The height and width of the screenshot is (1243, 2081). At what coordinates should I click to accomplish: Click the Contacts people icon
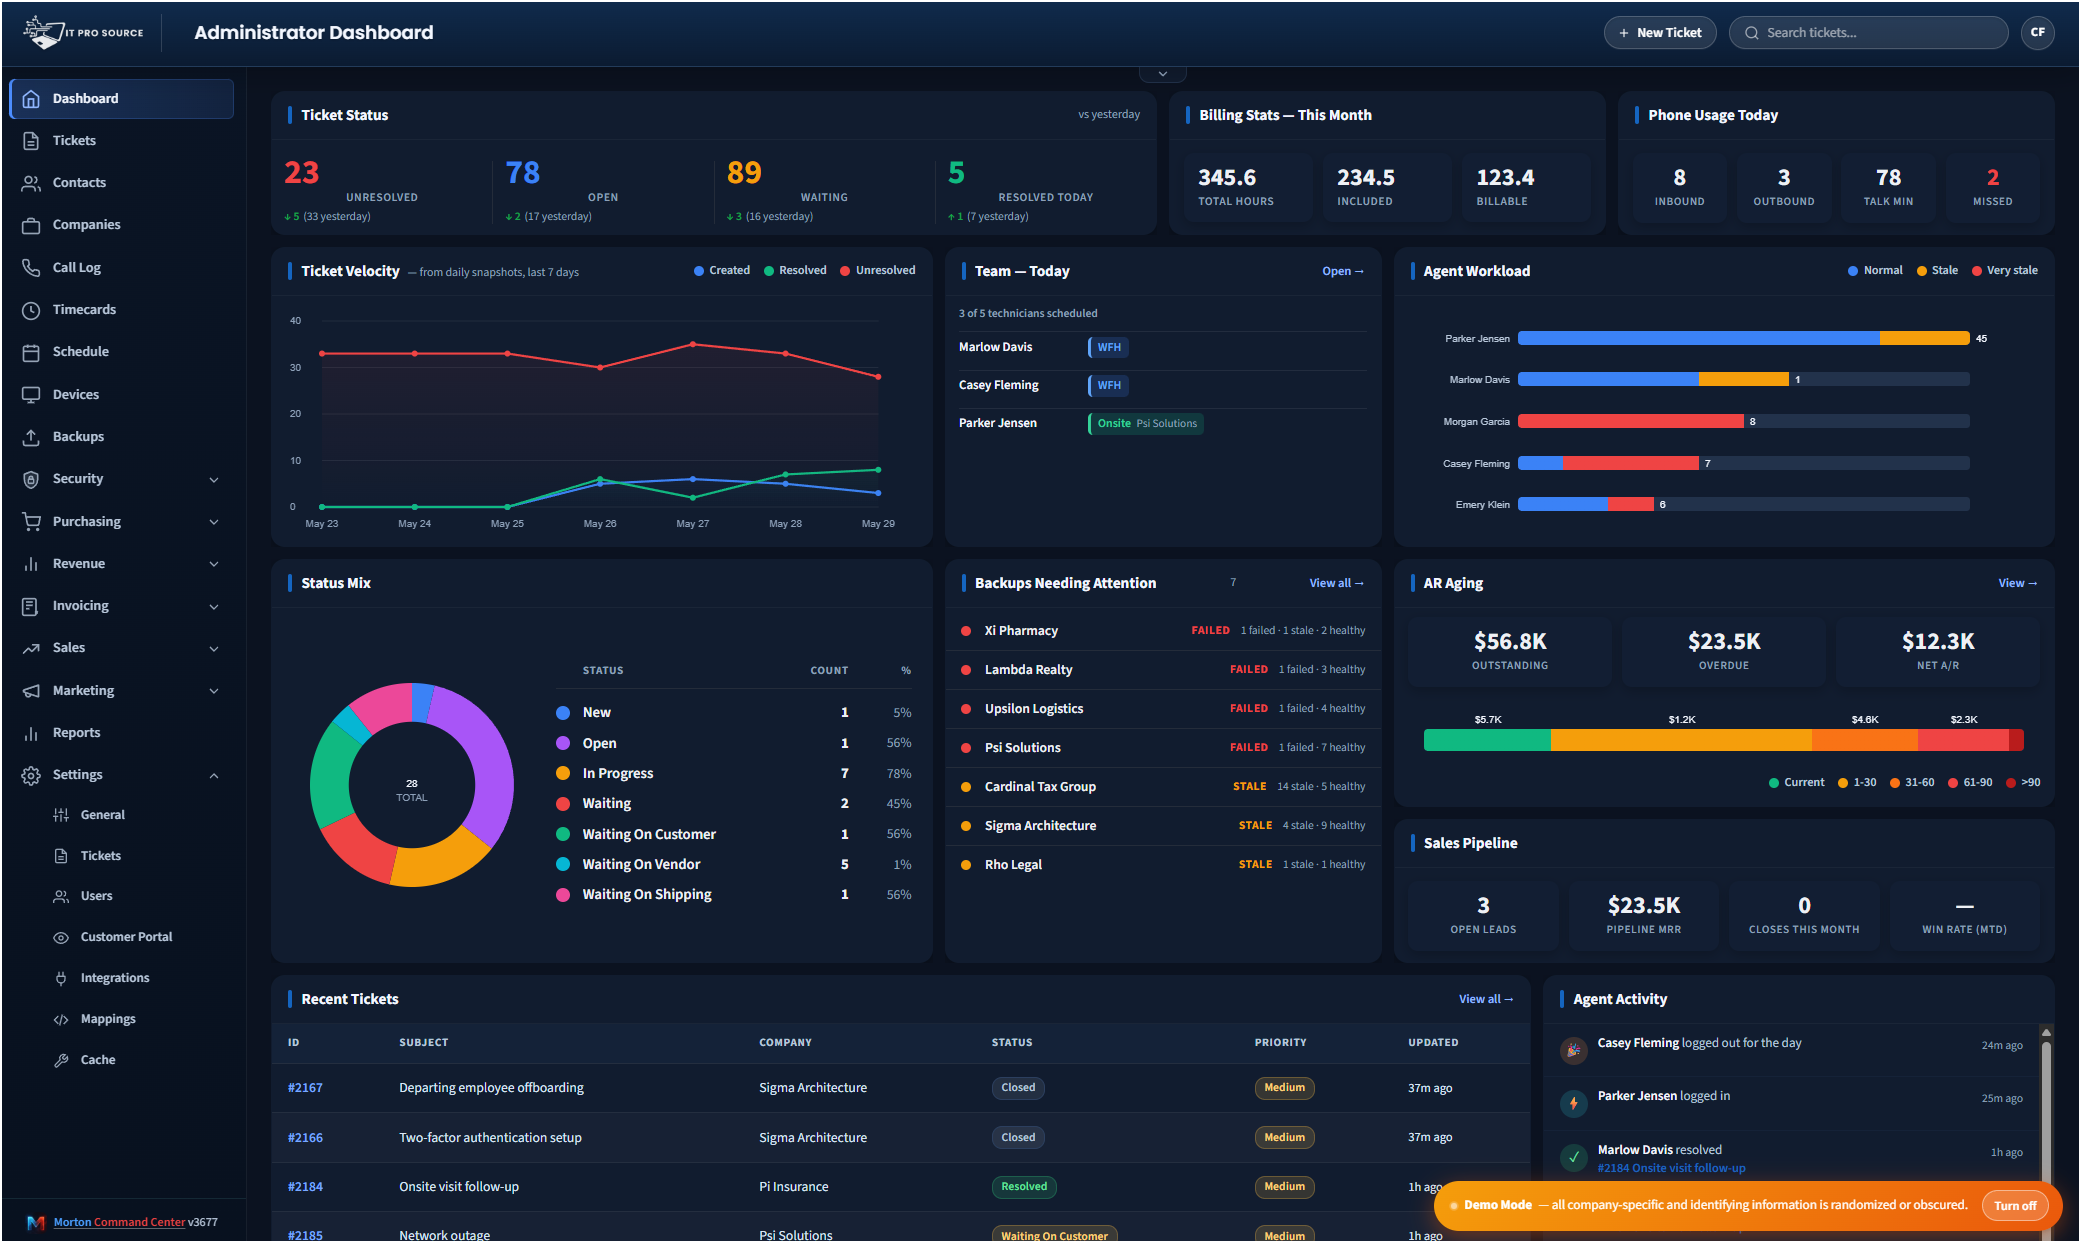pyautogui.click(x=31, y=183)
